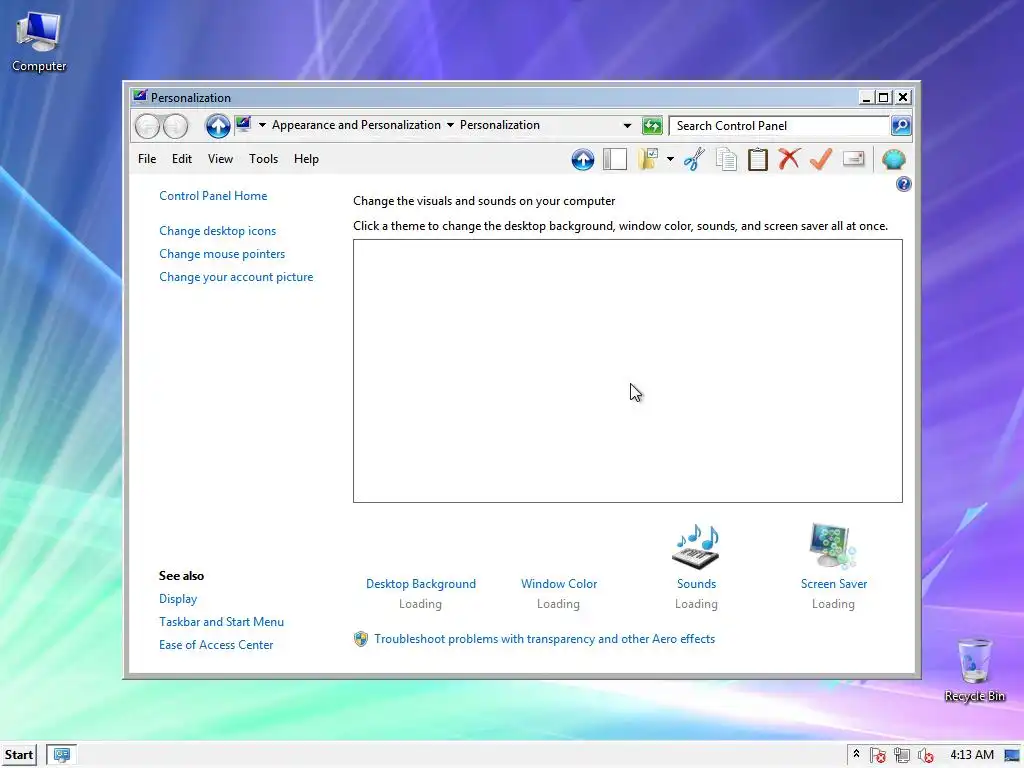Open Ease of Access Center link
This screenshot has width=1024, height=768.
click(216, 645)
